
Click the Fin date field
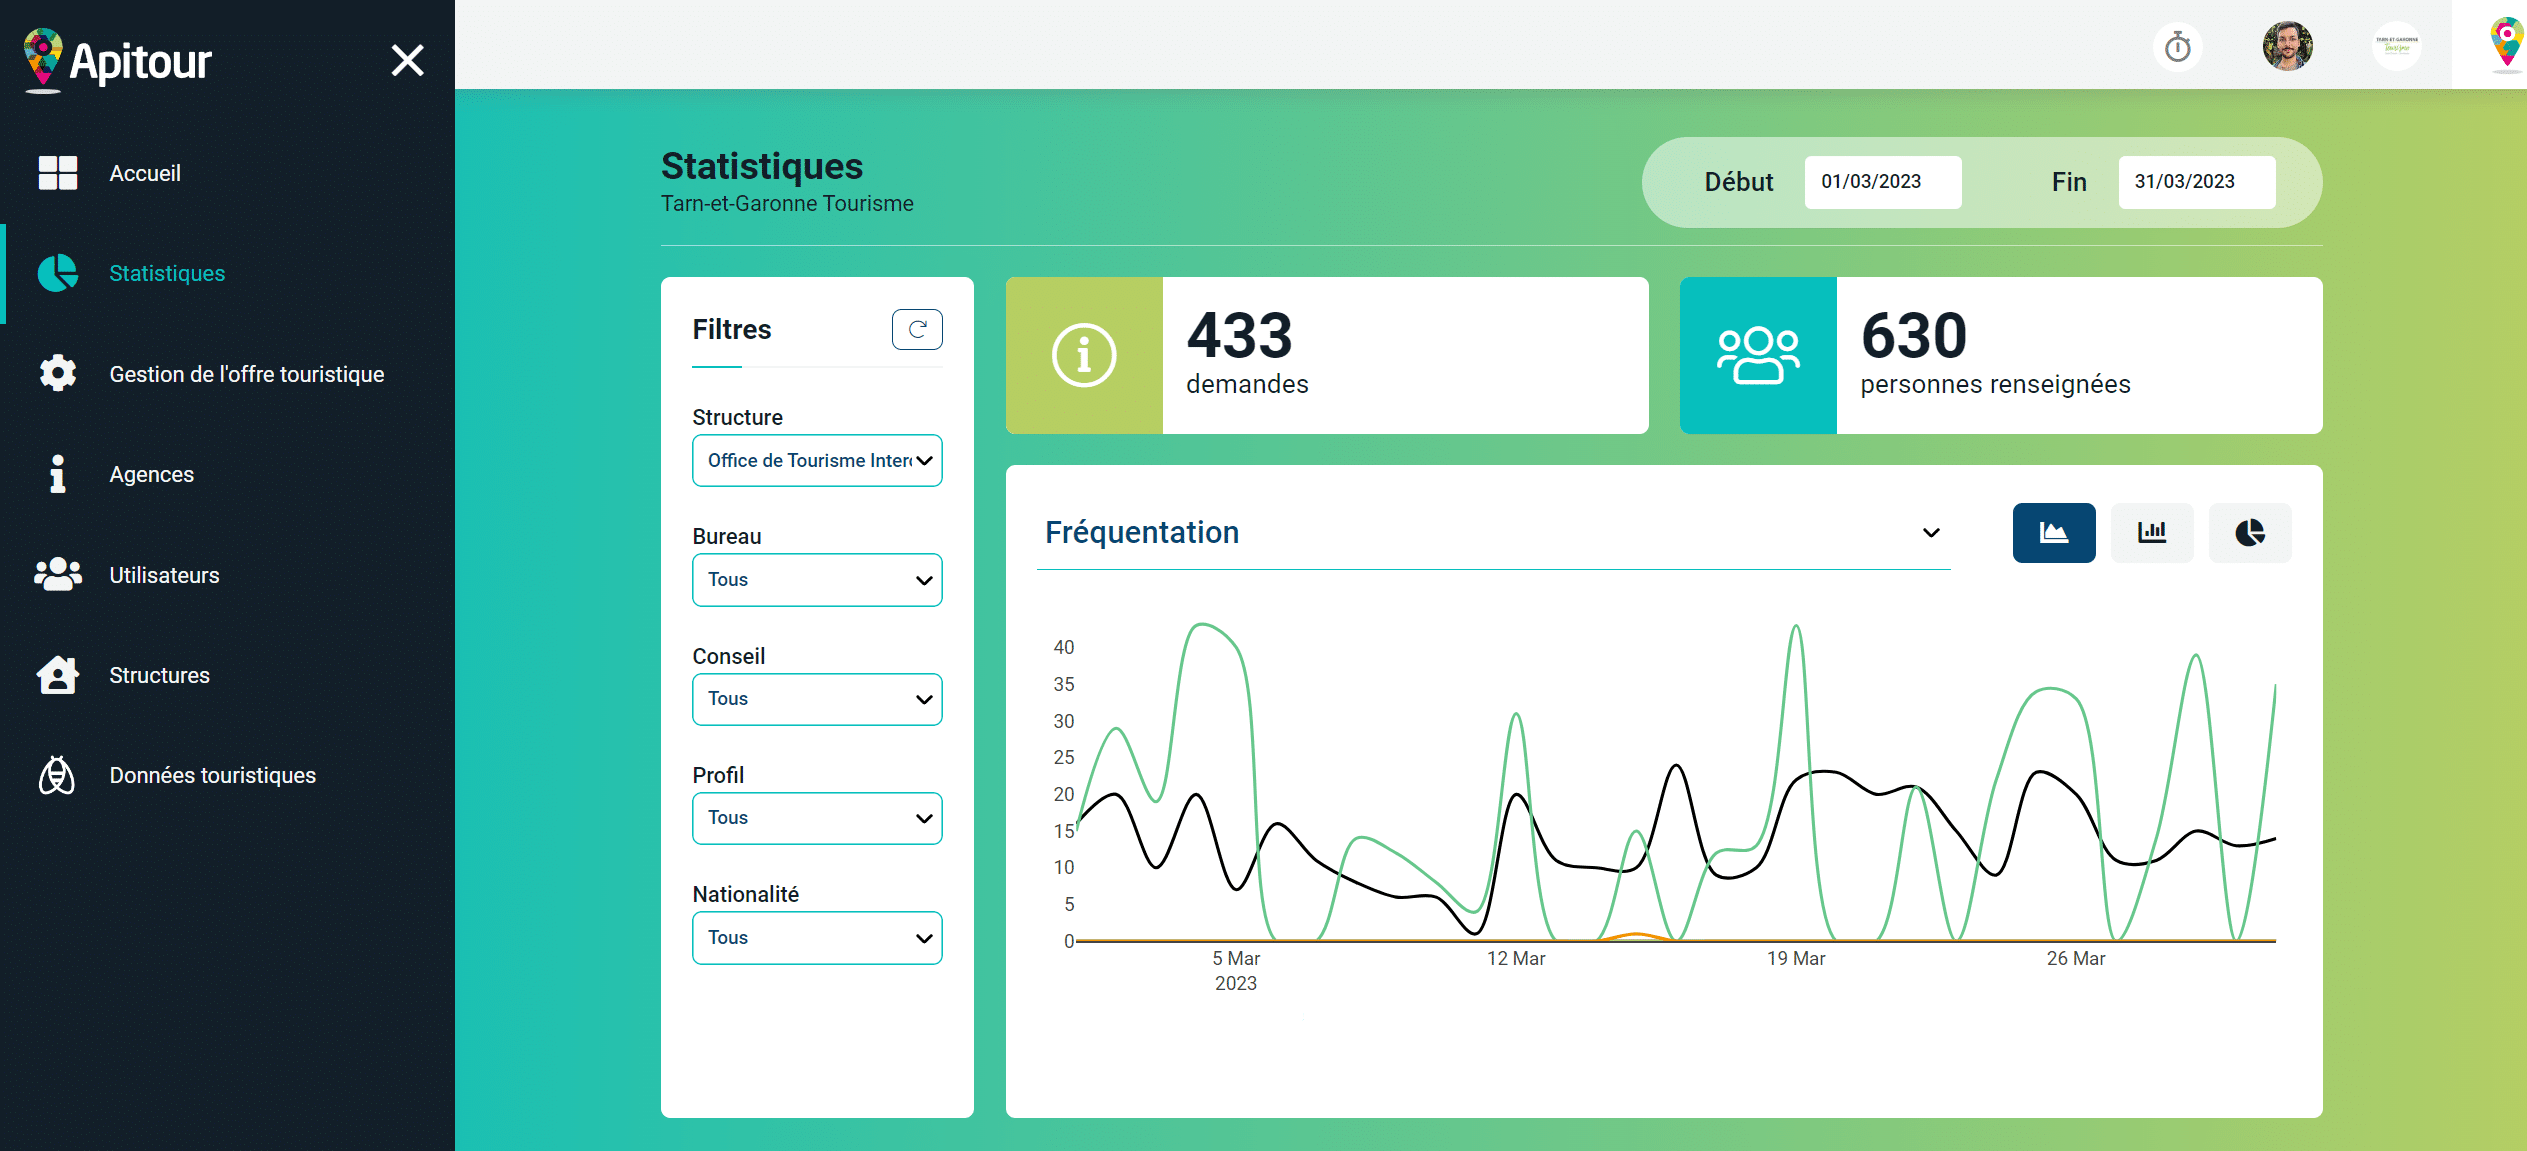[x=2196, y=182]
